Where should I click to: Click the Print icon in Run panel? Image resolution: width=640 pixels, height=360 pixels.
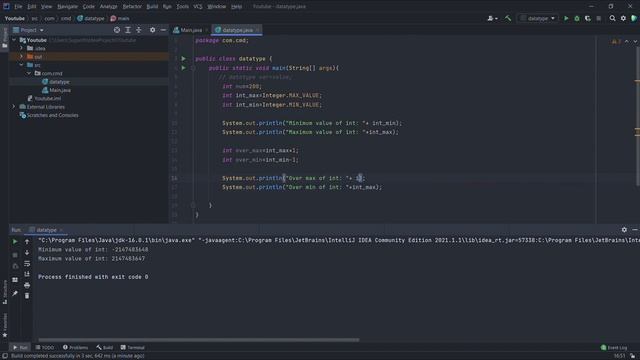coord(27,285)
